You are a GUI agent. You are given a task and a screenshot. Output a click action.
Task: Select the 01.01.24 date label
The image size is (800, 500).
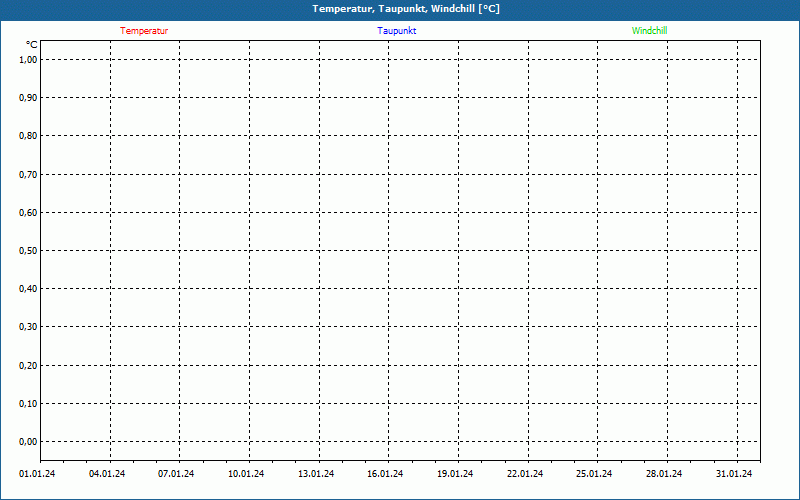point(37,474)
